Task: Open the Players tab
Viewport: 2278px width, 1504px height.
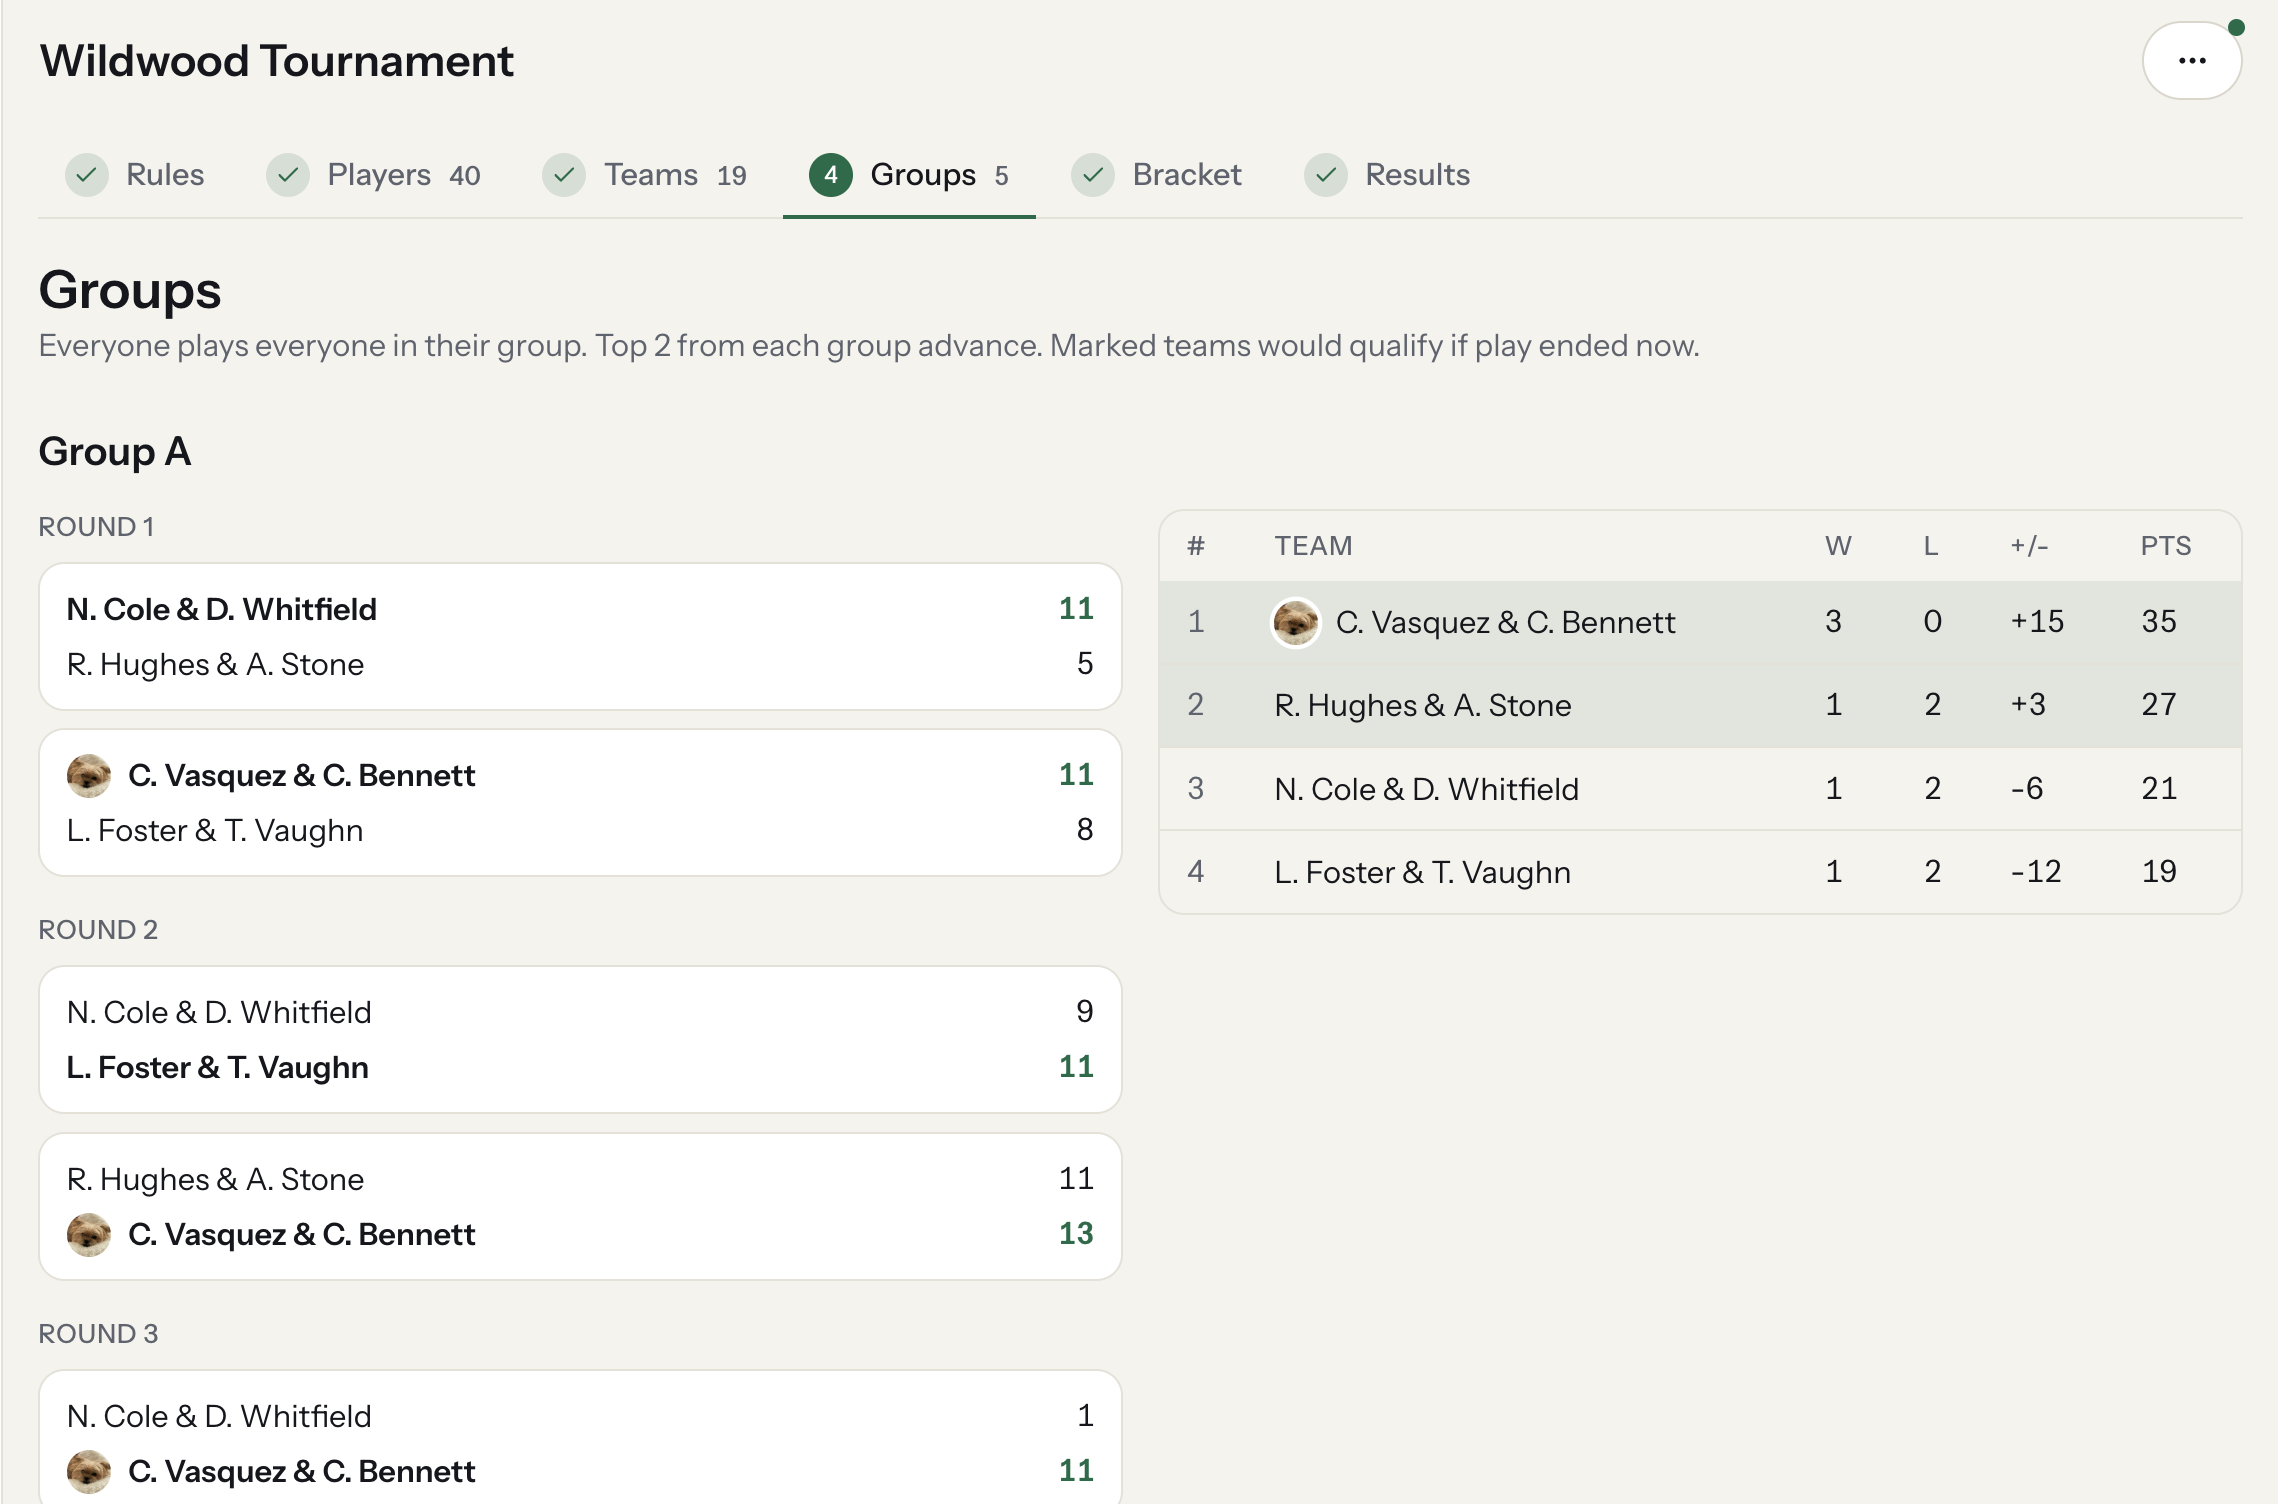Action: [374, 175]
